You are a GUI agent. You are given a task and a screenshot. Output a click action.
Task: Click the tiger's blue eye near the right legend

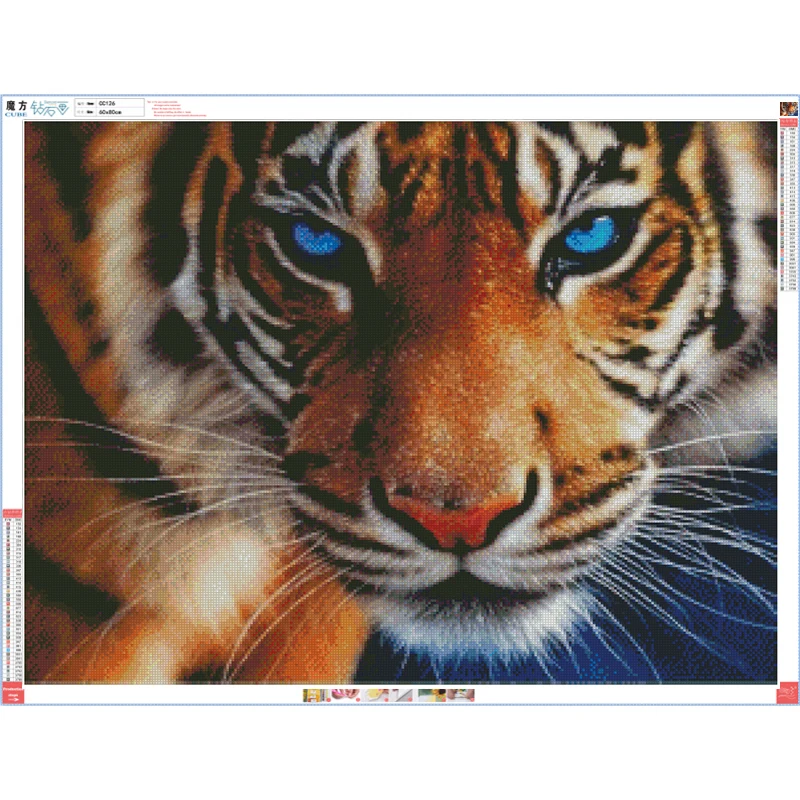(x=590, y=235)
